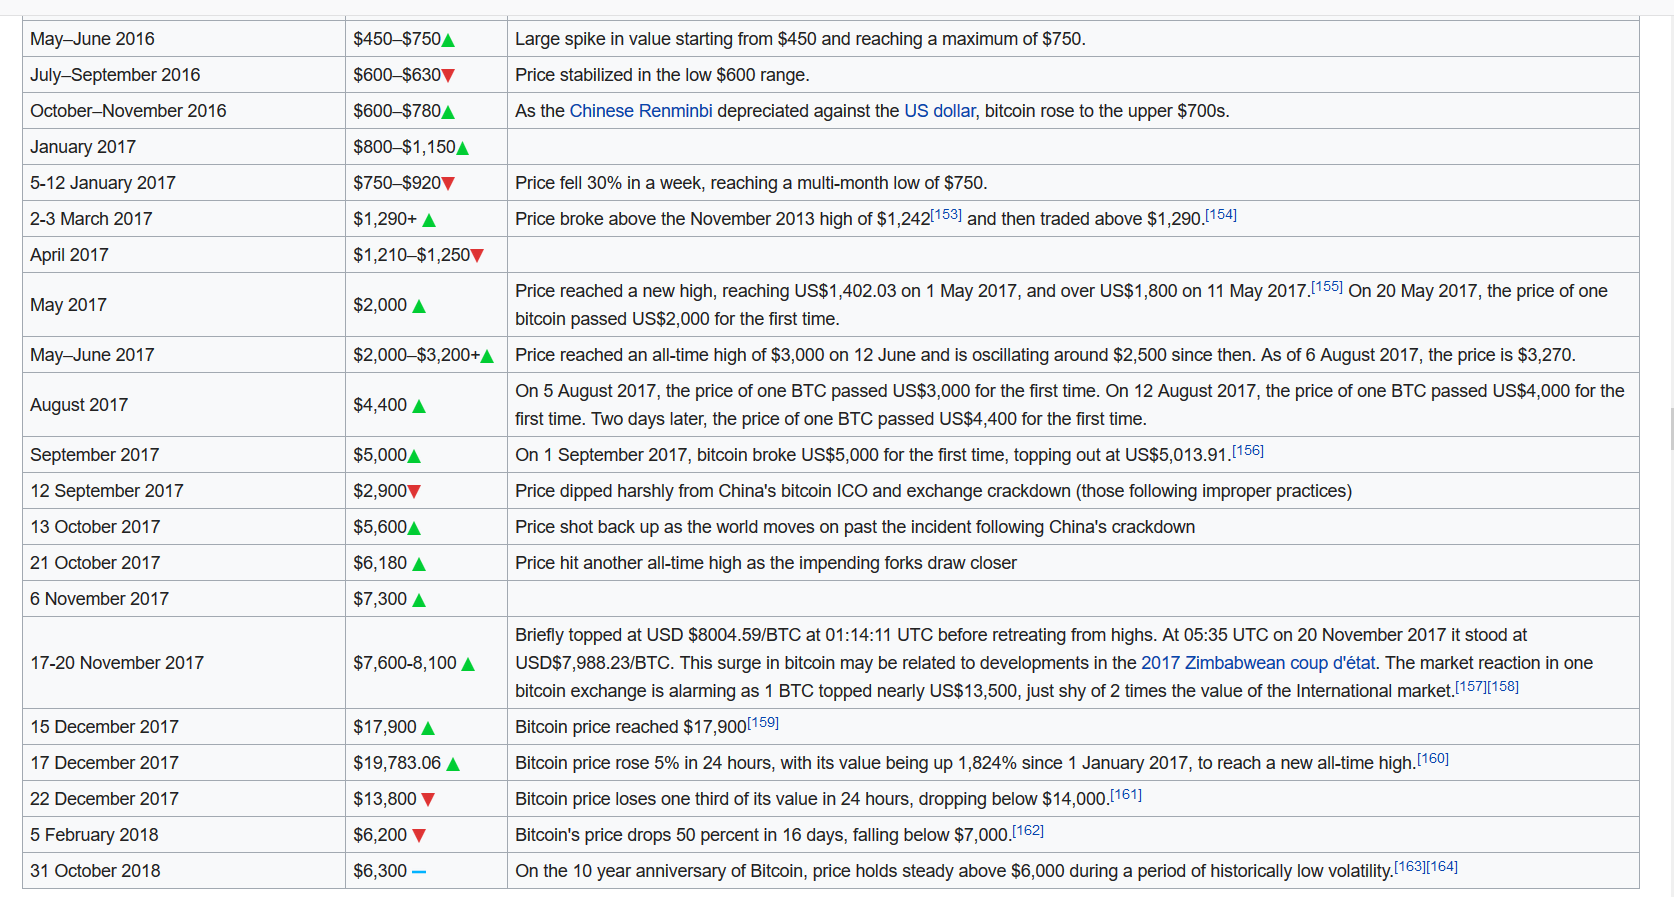Select the '5 February 2018' date cell
The height and width of the screenshot is (897, 1674).
(x=184, y=835)
